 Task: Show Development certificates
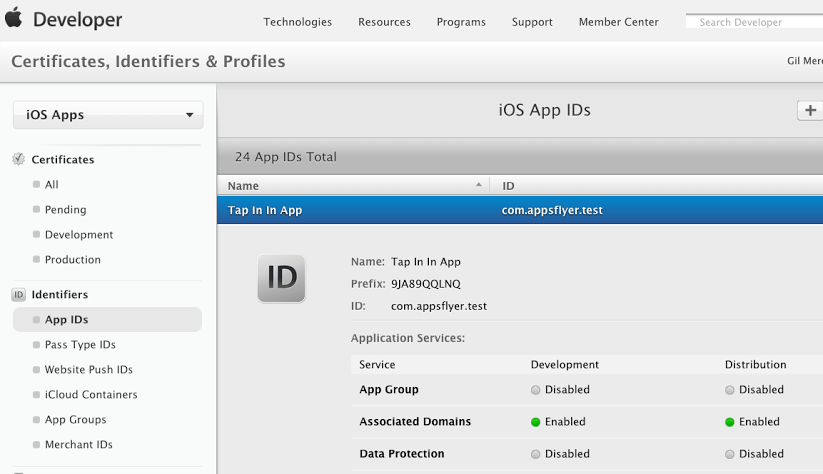pos(79,235)
